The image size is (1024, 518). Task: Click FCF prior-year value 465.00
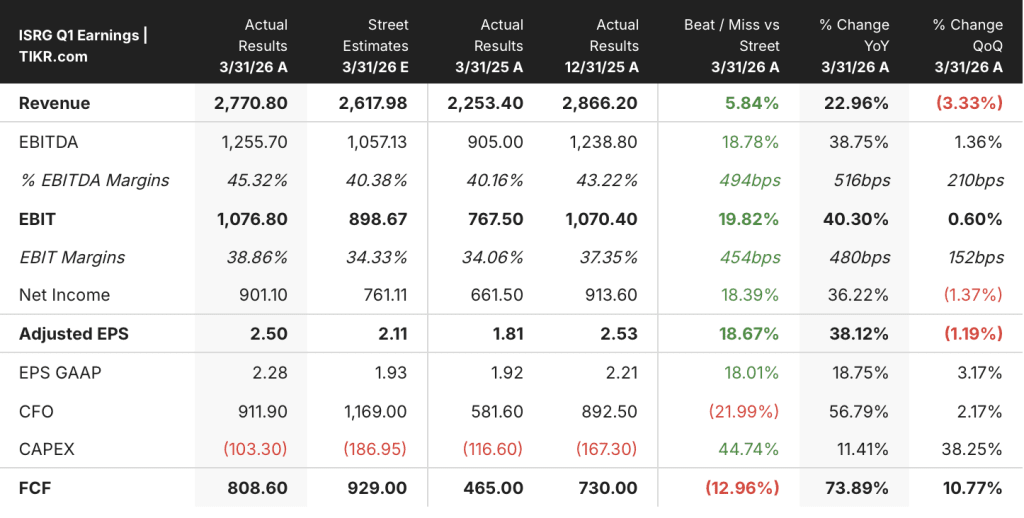[492, 488]
